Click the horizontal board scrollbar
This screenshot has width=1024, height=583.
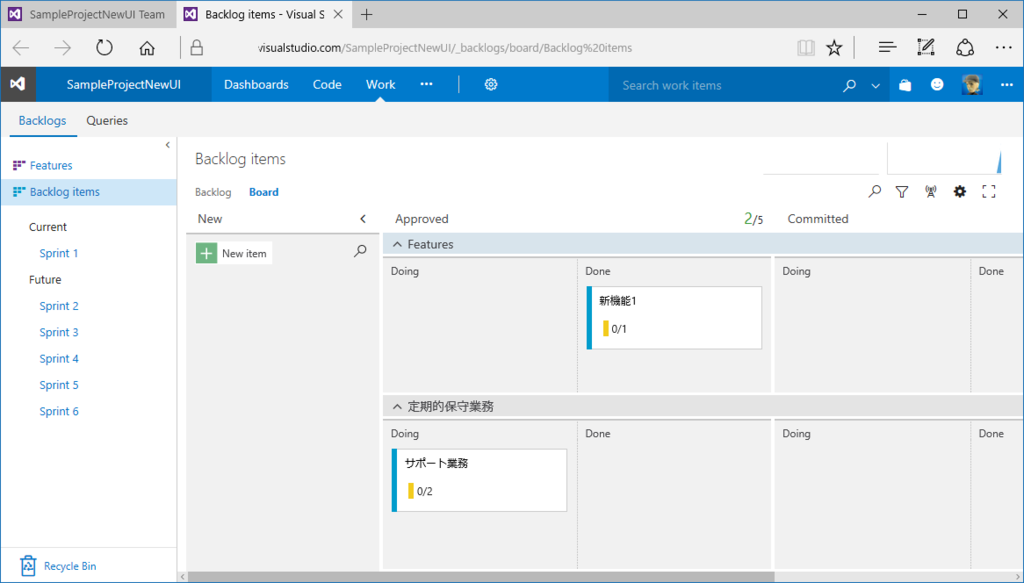click(481, 577)
